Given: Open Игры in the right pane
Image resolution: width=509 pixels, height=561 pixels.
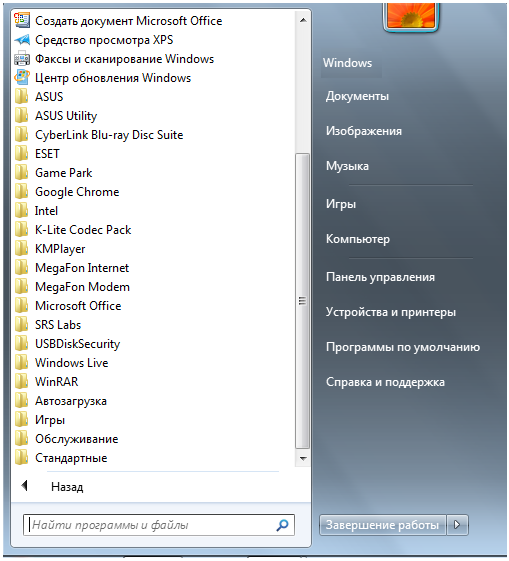Looking at the screenshot, I should coord(341,204).
